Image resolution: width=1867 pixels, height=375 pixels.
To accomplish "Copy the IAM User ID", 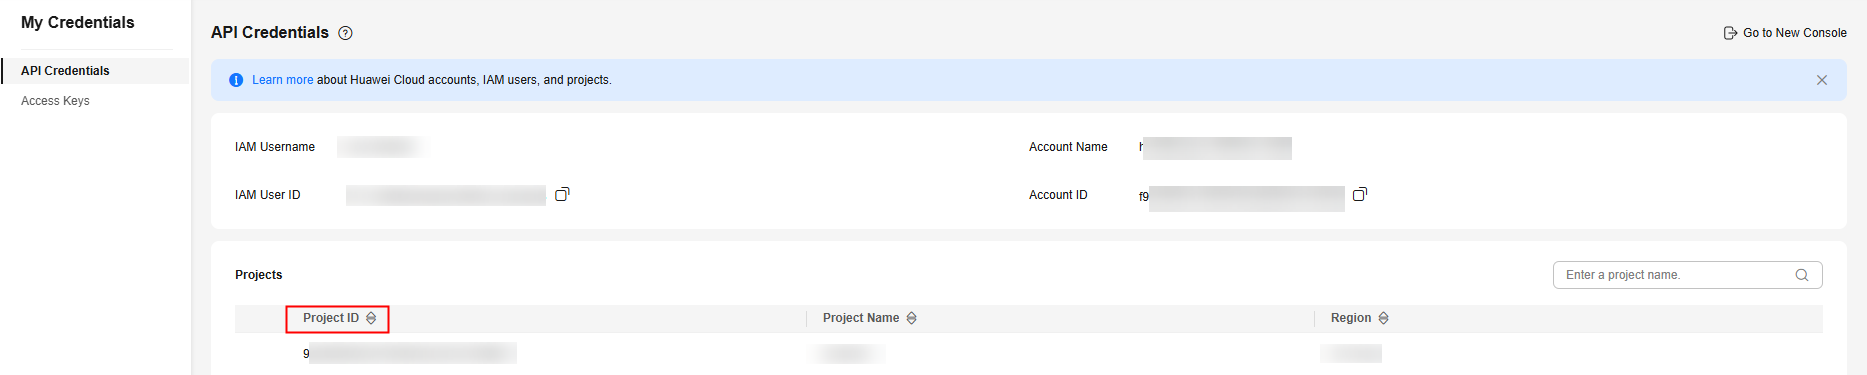I will tap(562, 194).
